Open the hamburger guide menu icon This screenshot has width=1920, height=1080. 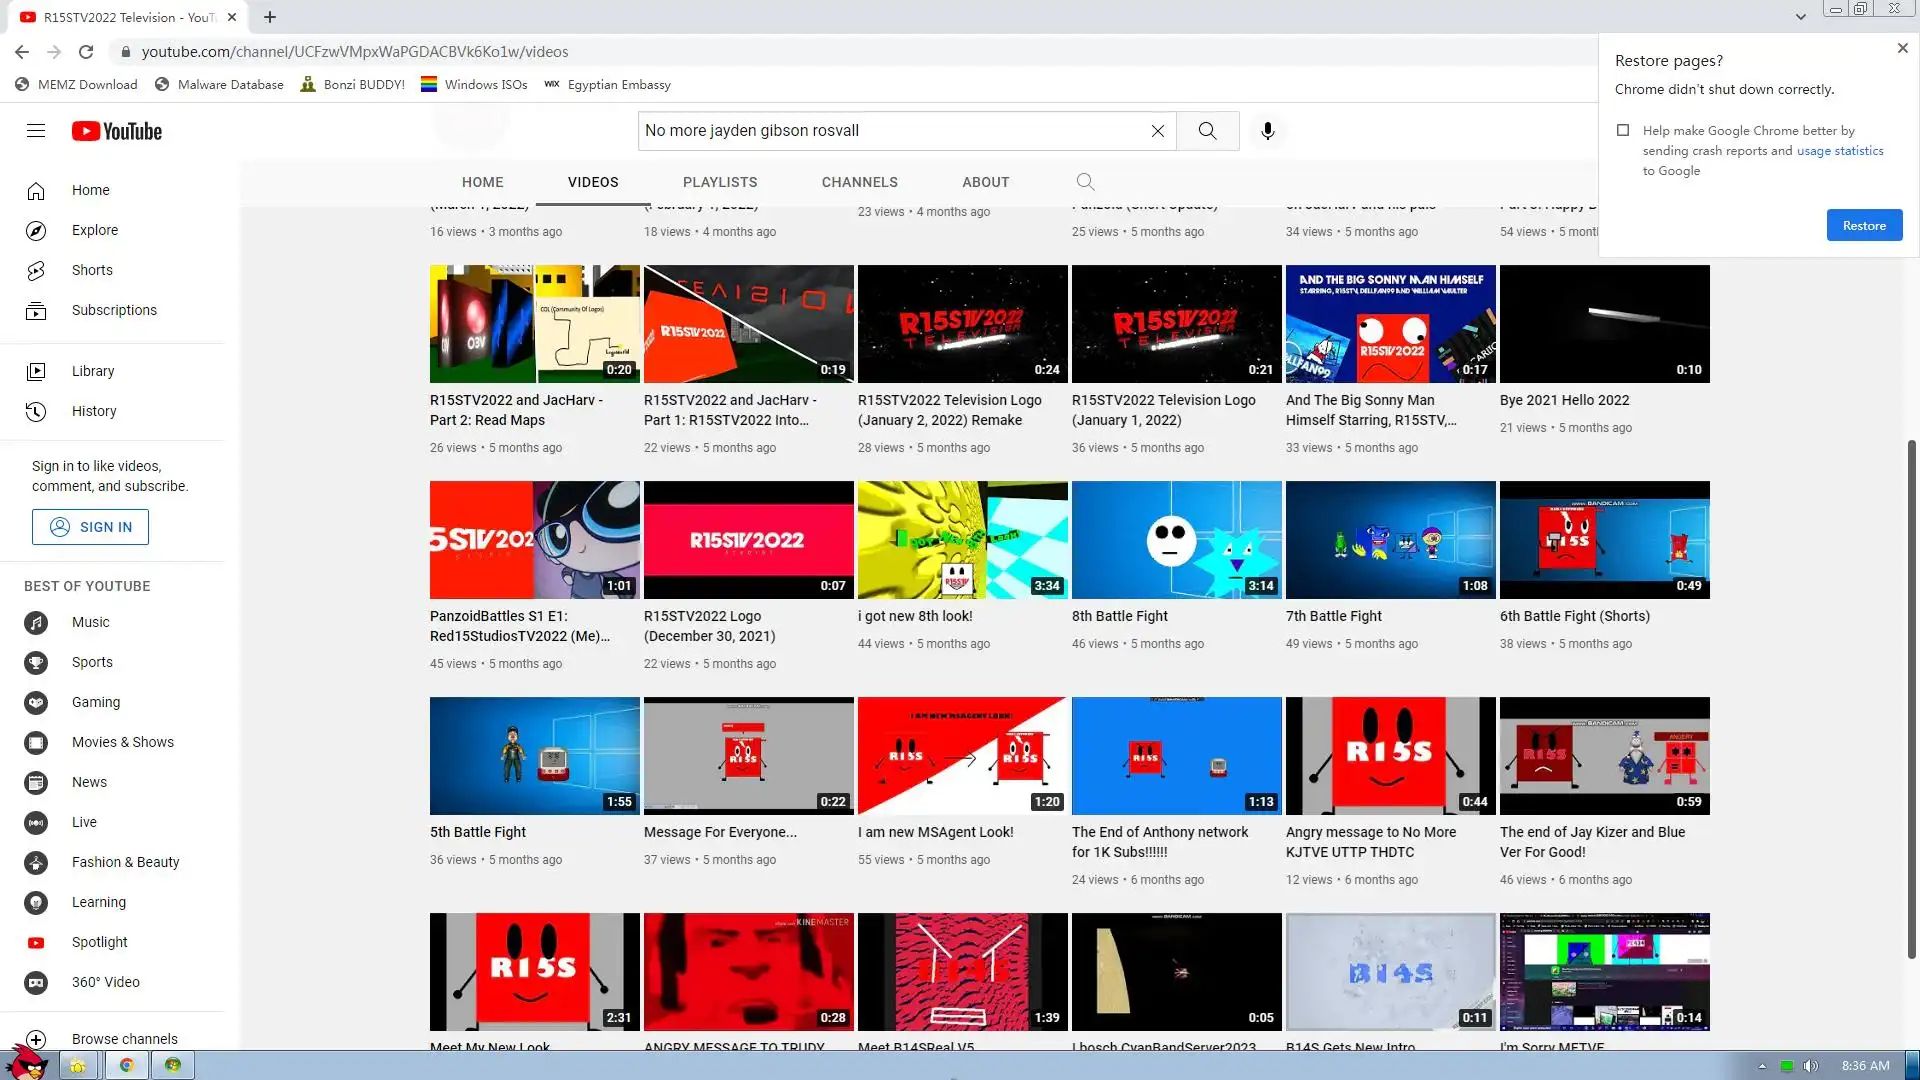click(36, 131)
